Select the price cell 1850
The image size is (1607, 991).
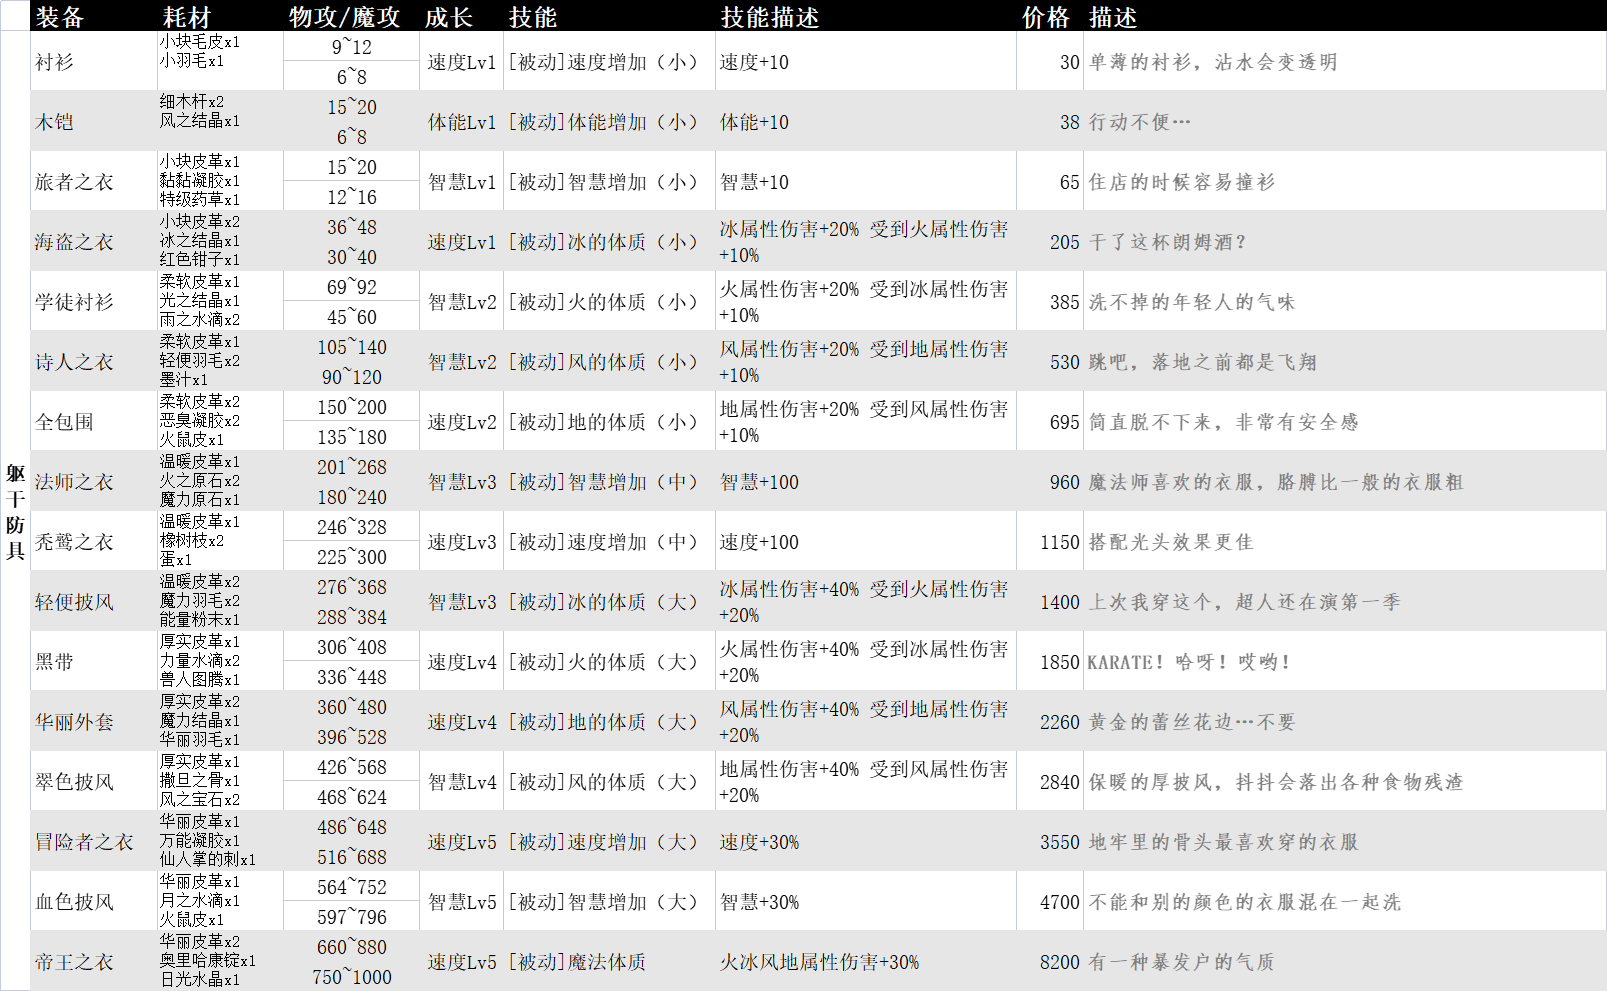point(1050,661)
